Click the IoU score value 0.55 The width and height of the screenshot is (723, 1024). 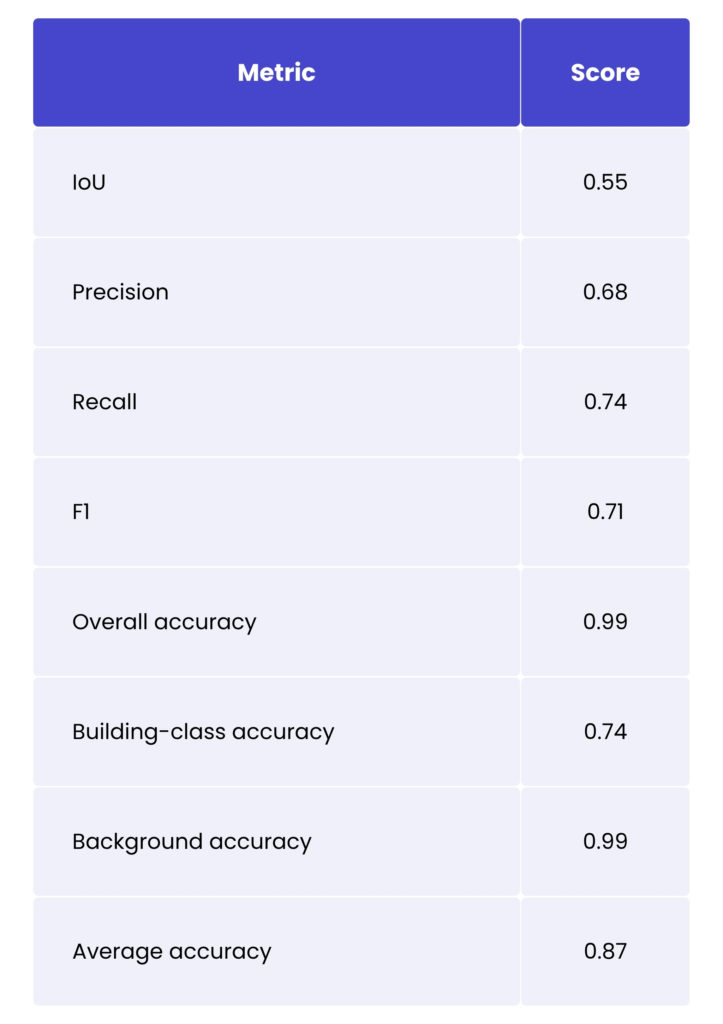pyautogui.click(x=605, y=182)
